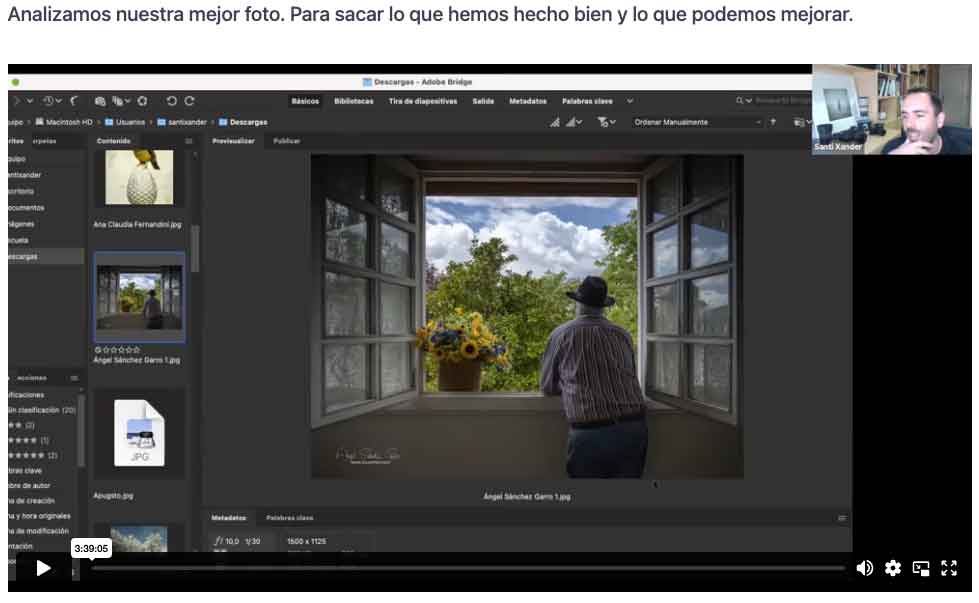Expand Fecha de modificación filter category
979x603 pixels.
(39, 531)
